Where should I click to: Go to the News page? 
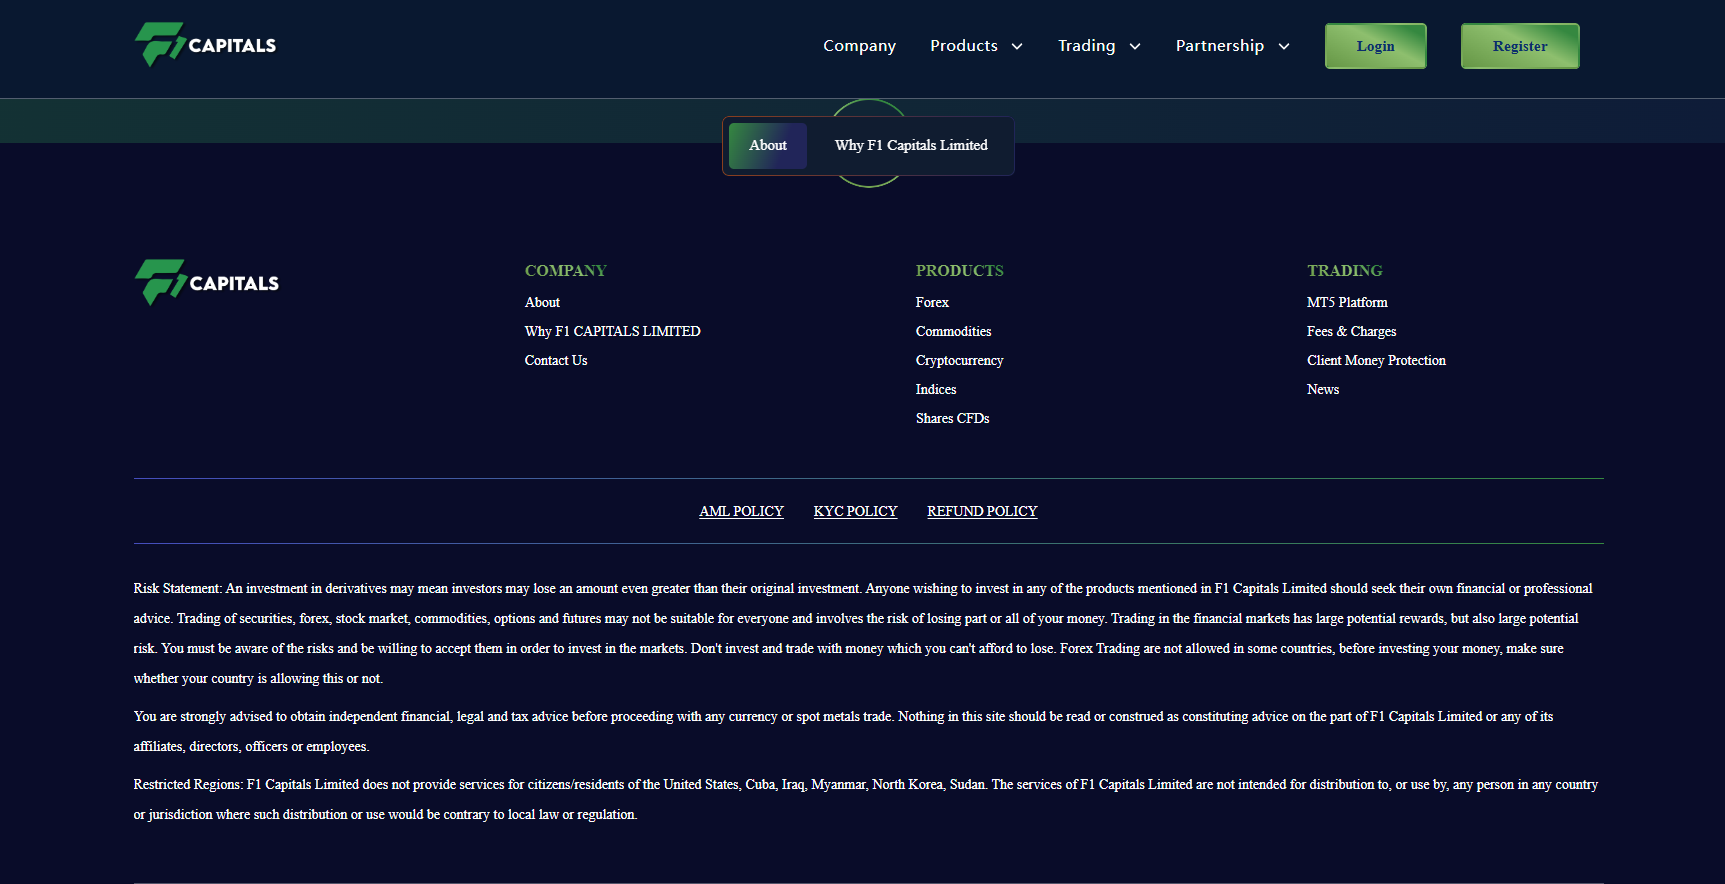tap(1323, 389)
